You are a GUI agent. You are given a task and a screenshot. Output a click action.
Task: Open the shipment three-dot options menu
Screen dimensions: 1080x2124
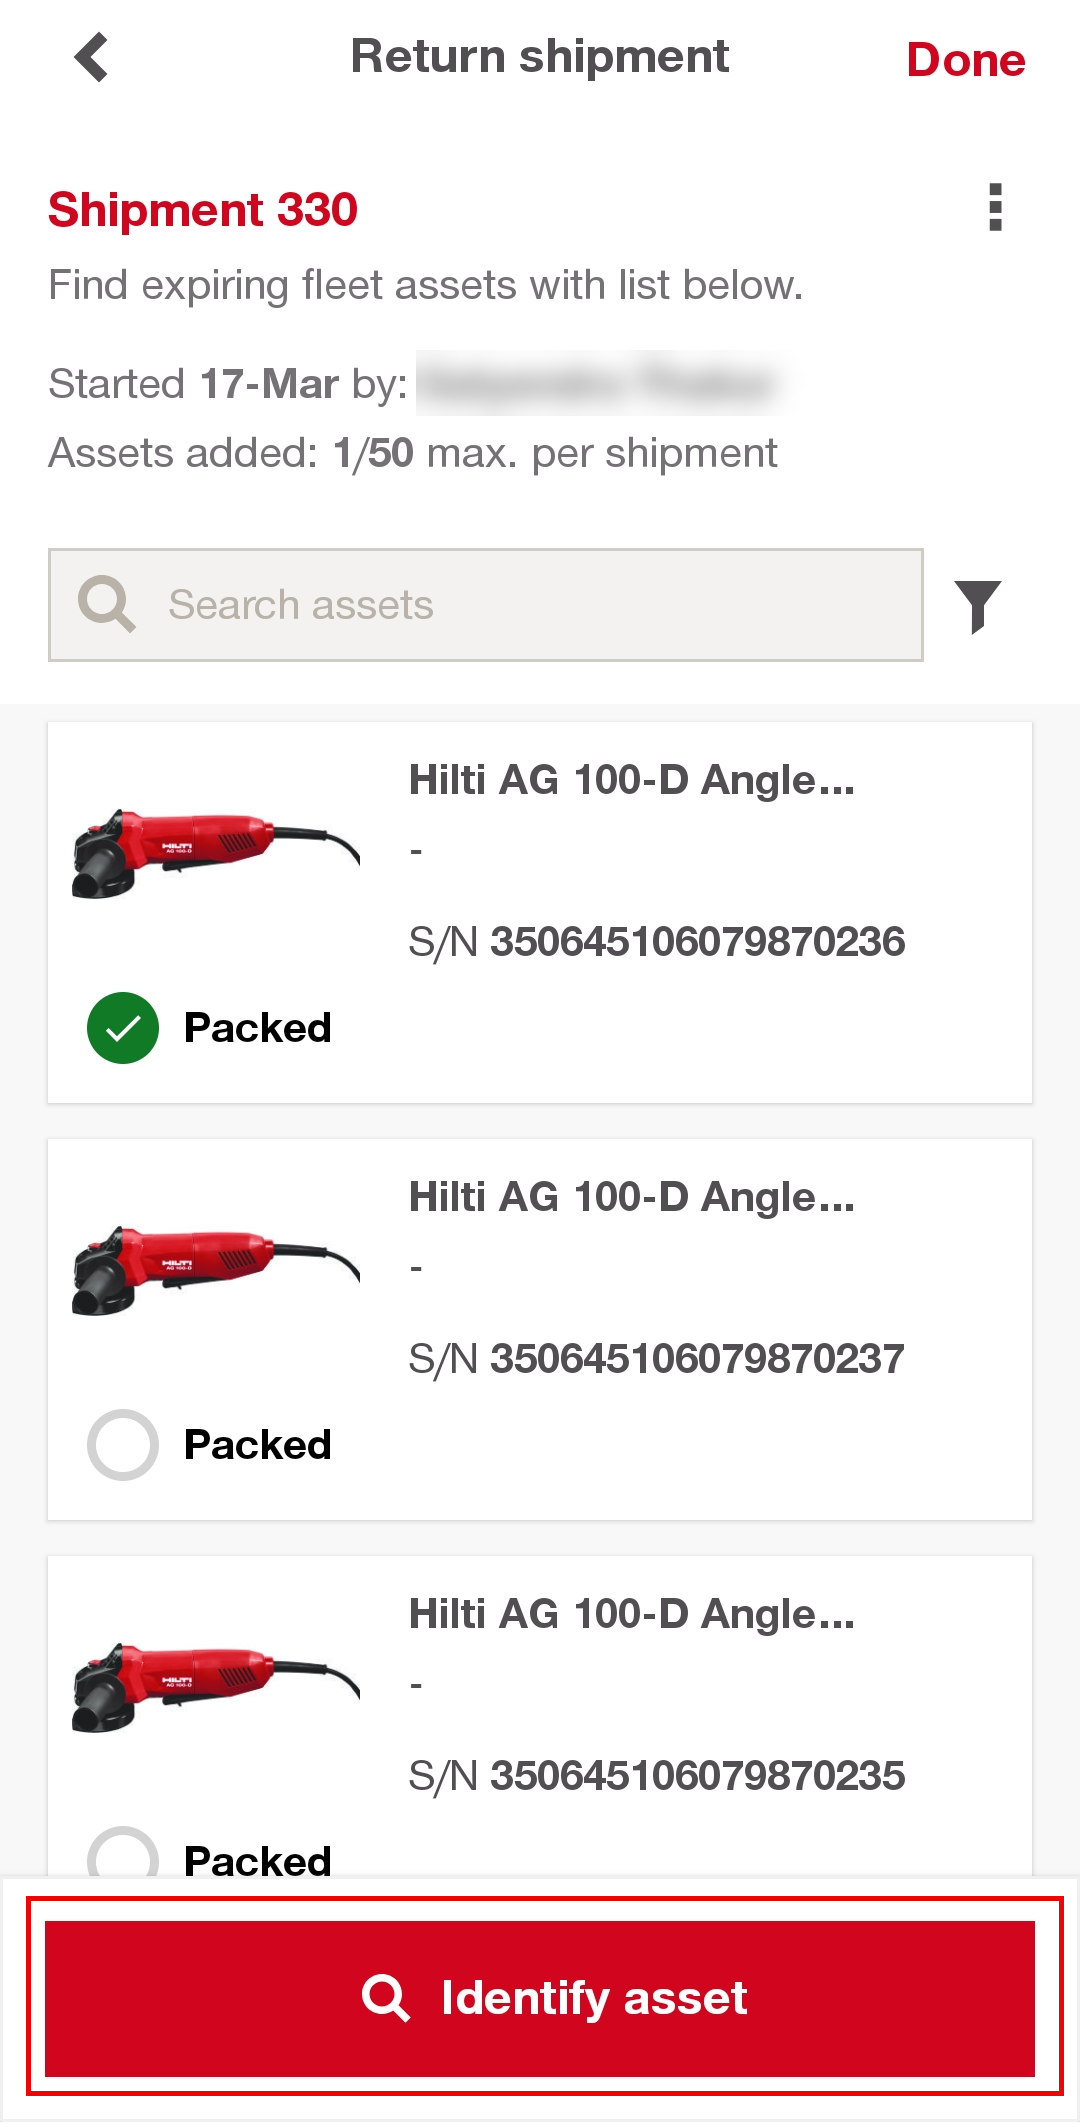pos(994,208)
